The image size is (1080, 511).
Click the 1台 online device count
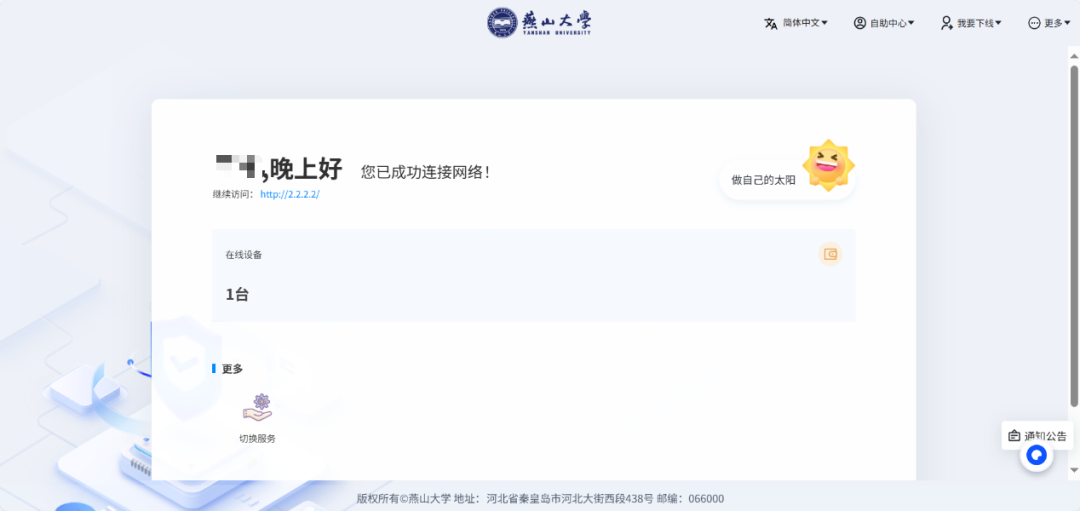coord(237,295)
